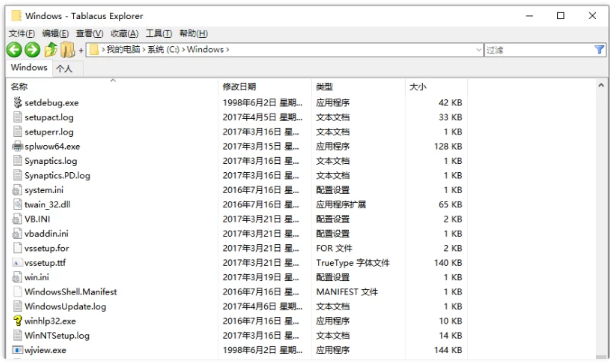The height and width of the screenshot is (362, 610).
Task: Expand the chevron after 我的电脑 in path
Action: pyautogui.click(x=144, y=50)
